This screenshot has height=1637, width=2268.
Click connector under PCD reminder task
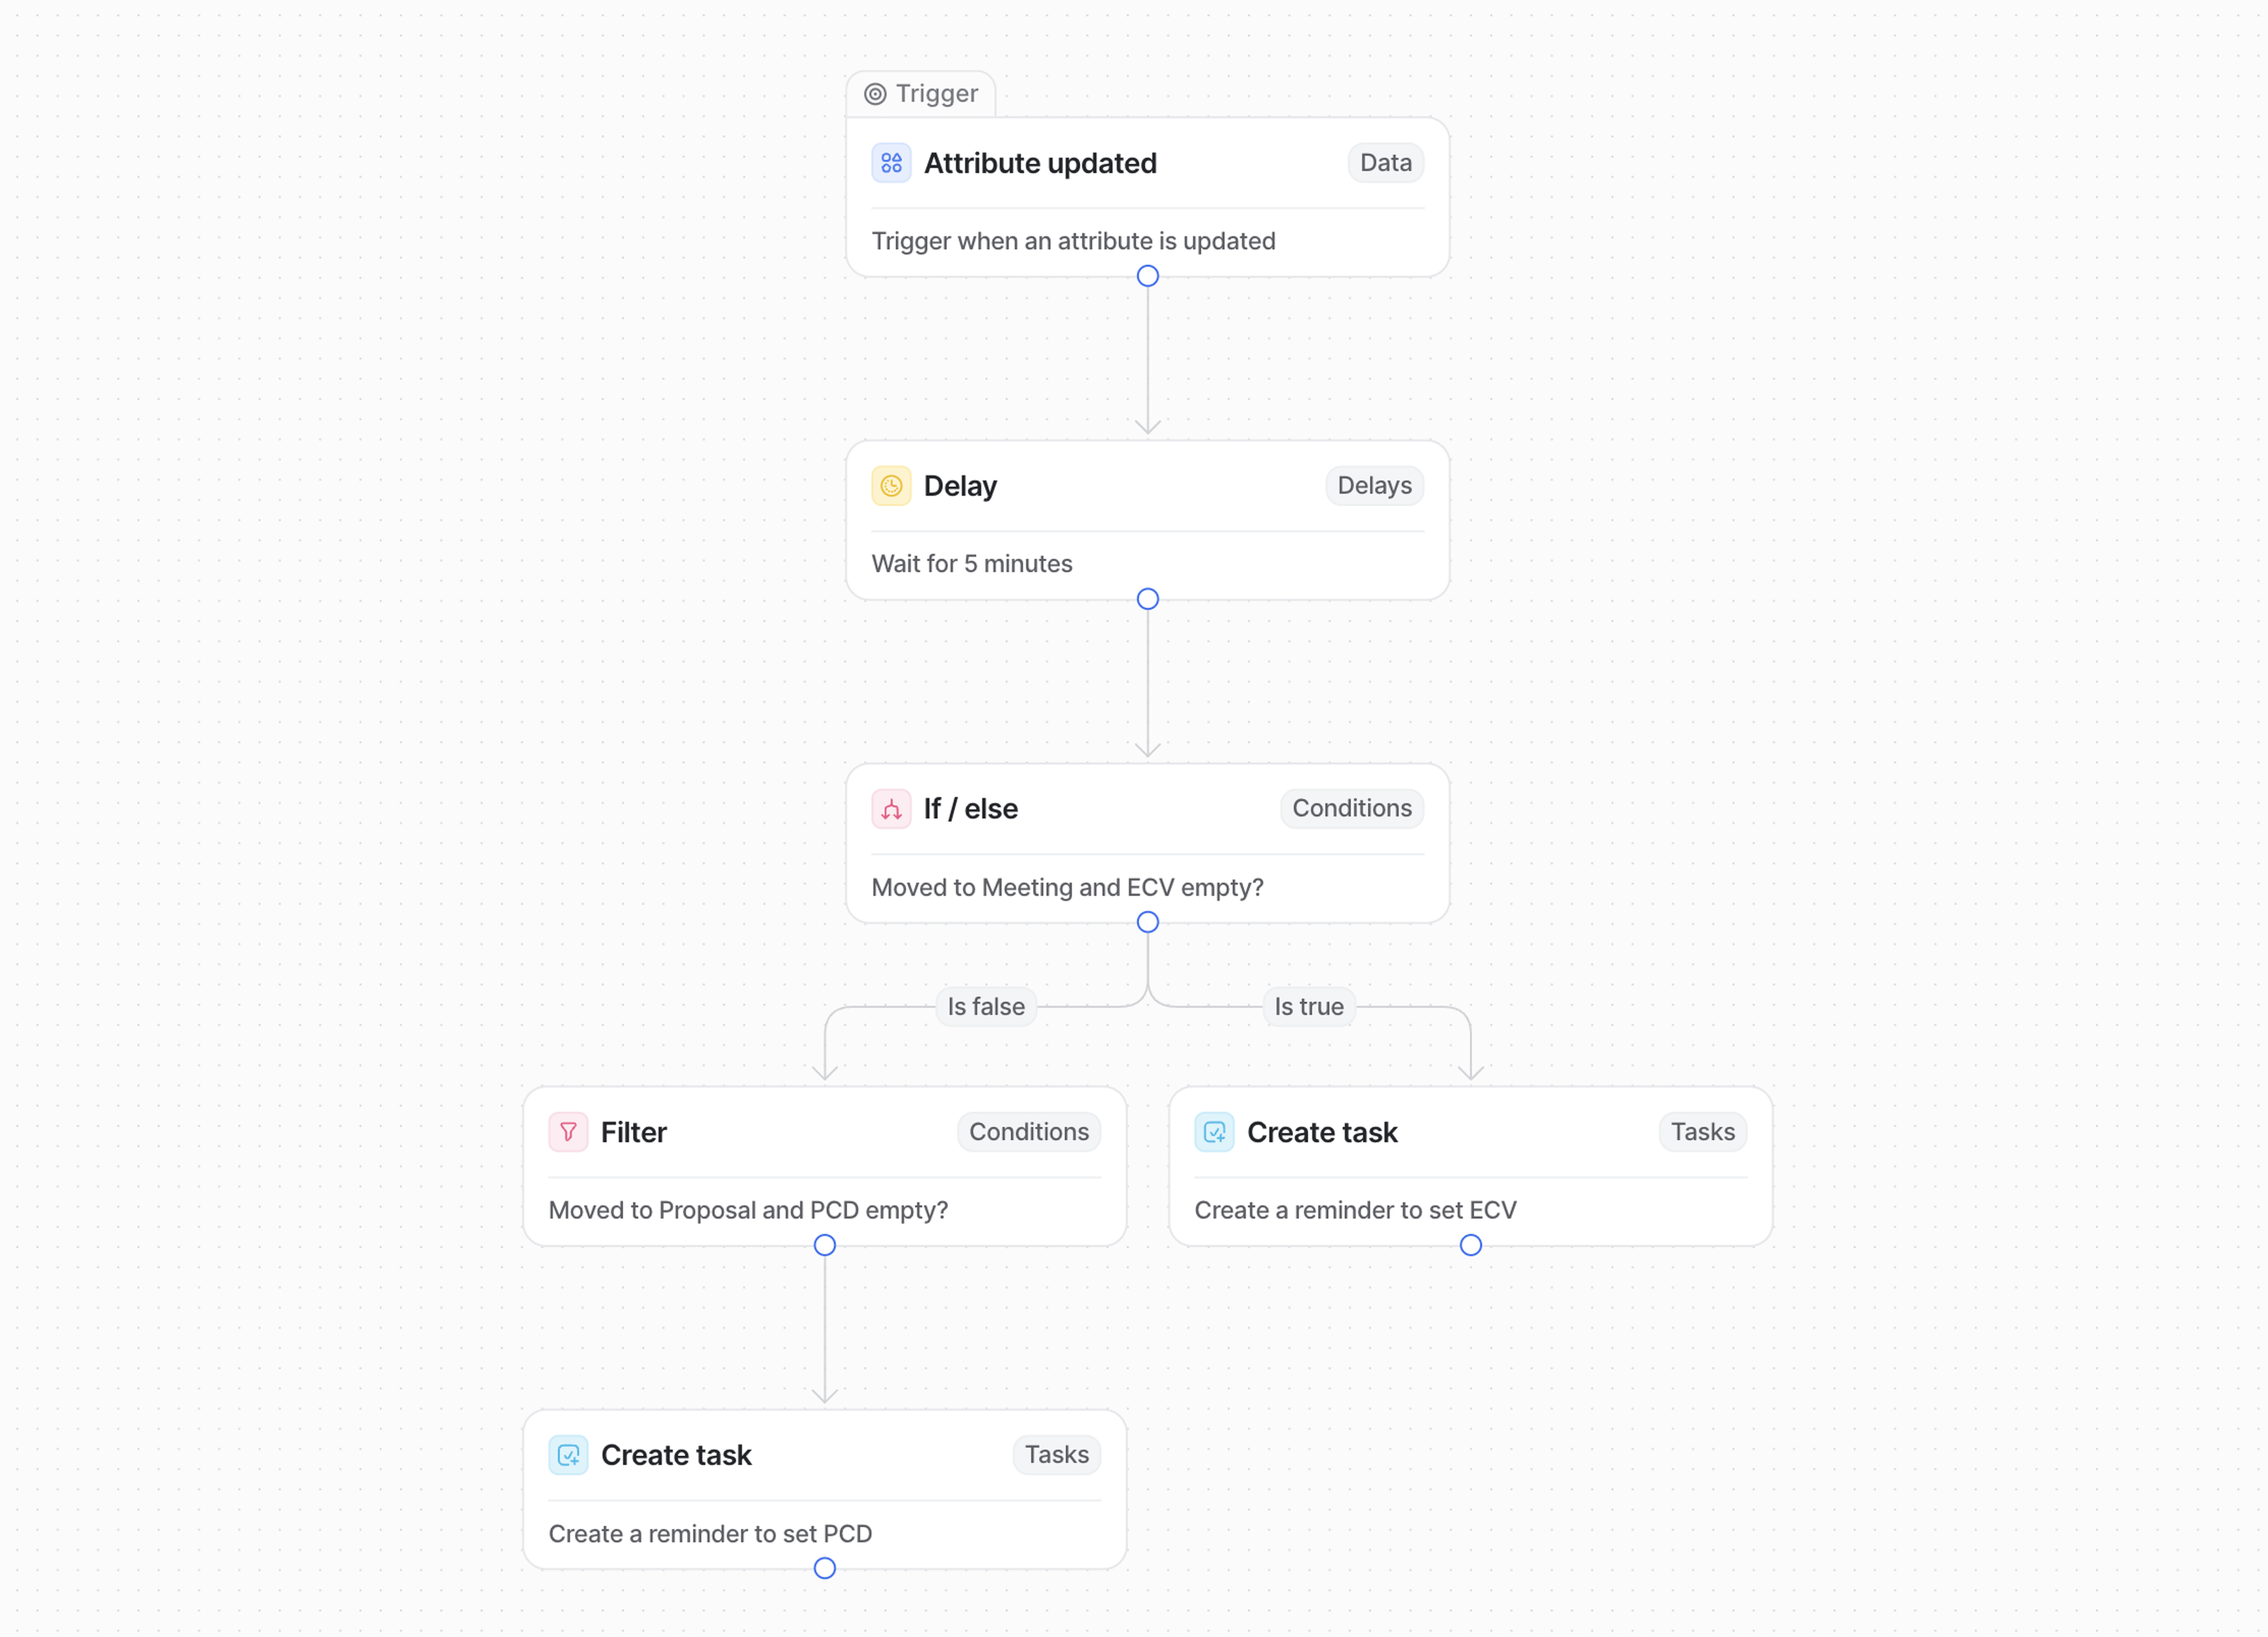pos(825,1568)
